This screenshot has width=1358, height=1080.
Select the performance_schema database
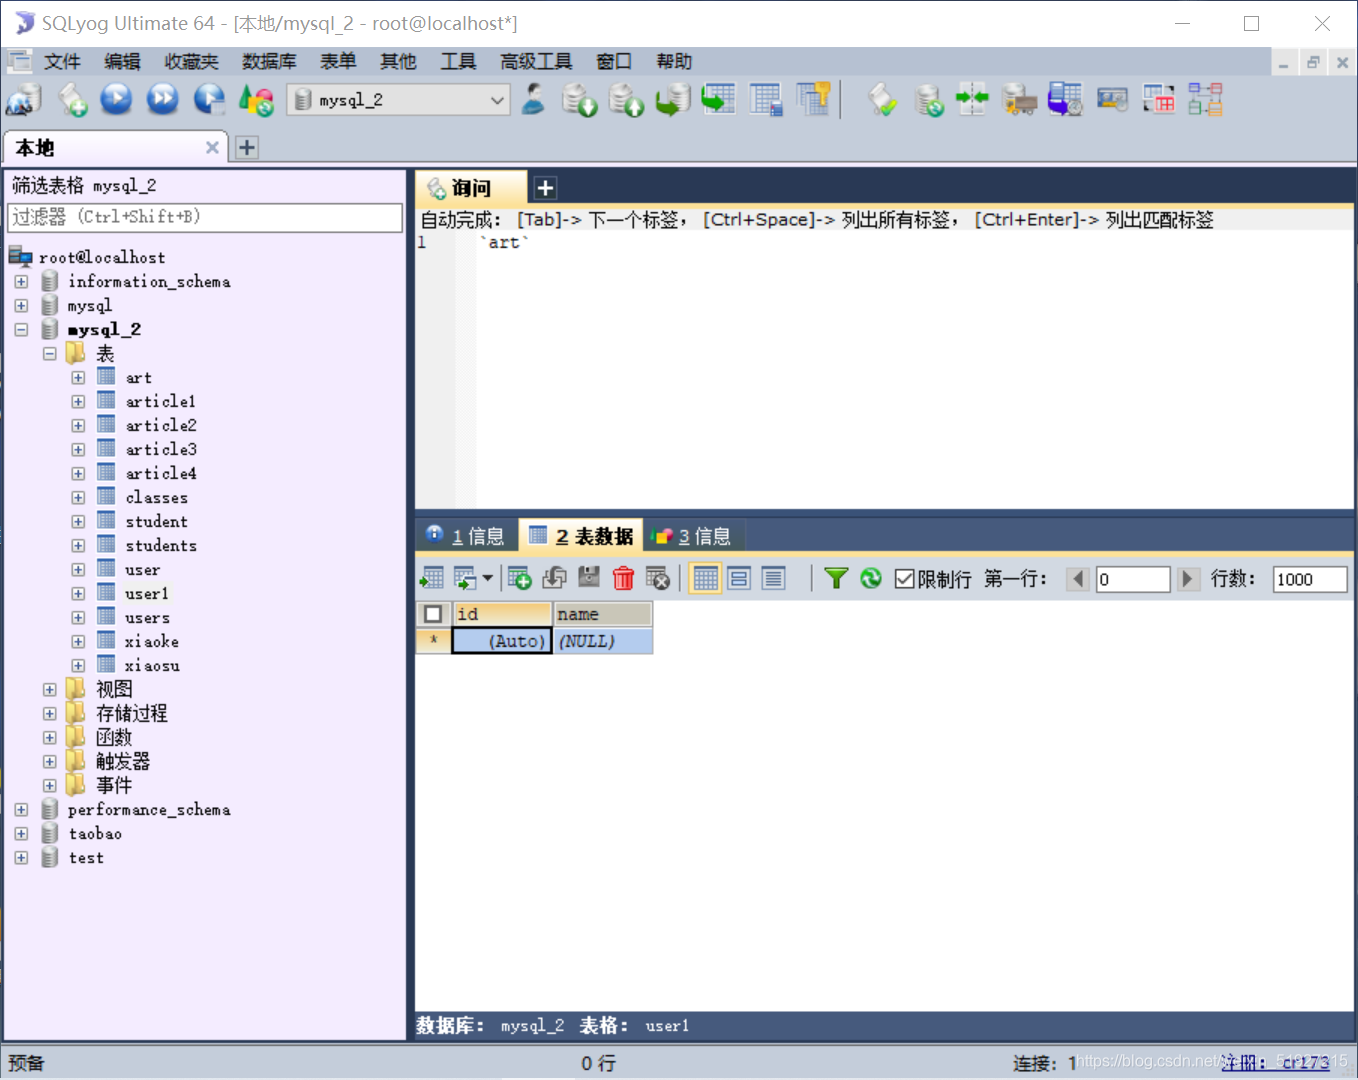pos(149,810)
